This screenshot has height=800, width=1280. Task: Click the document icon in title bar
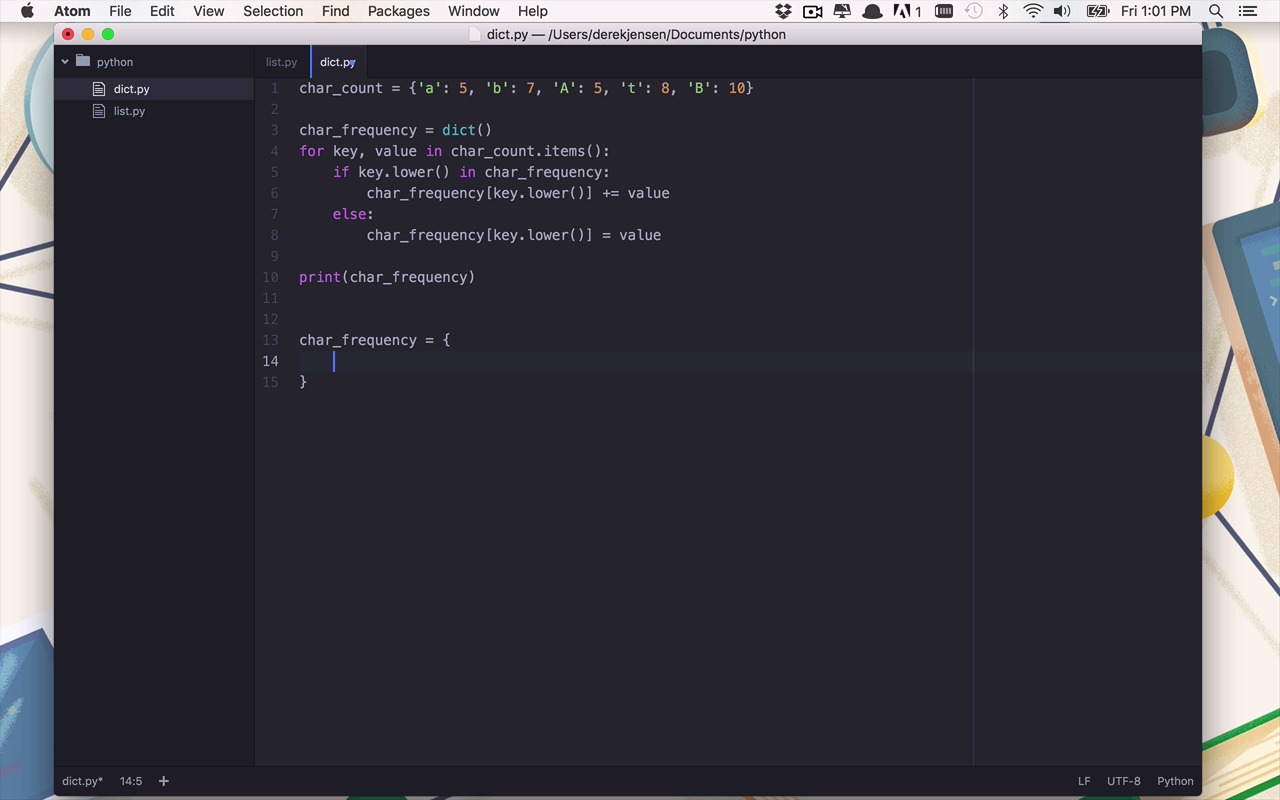pos(475,34)
